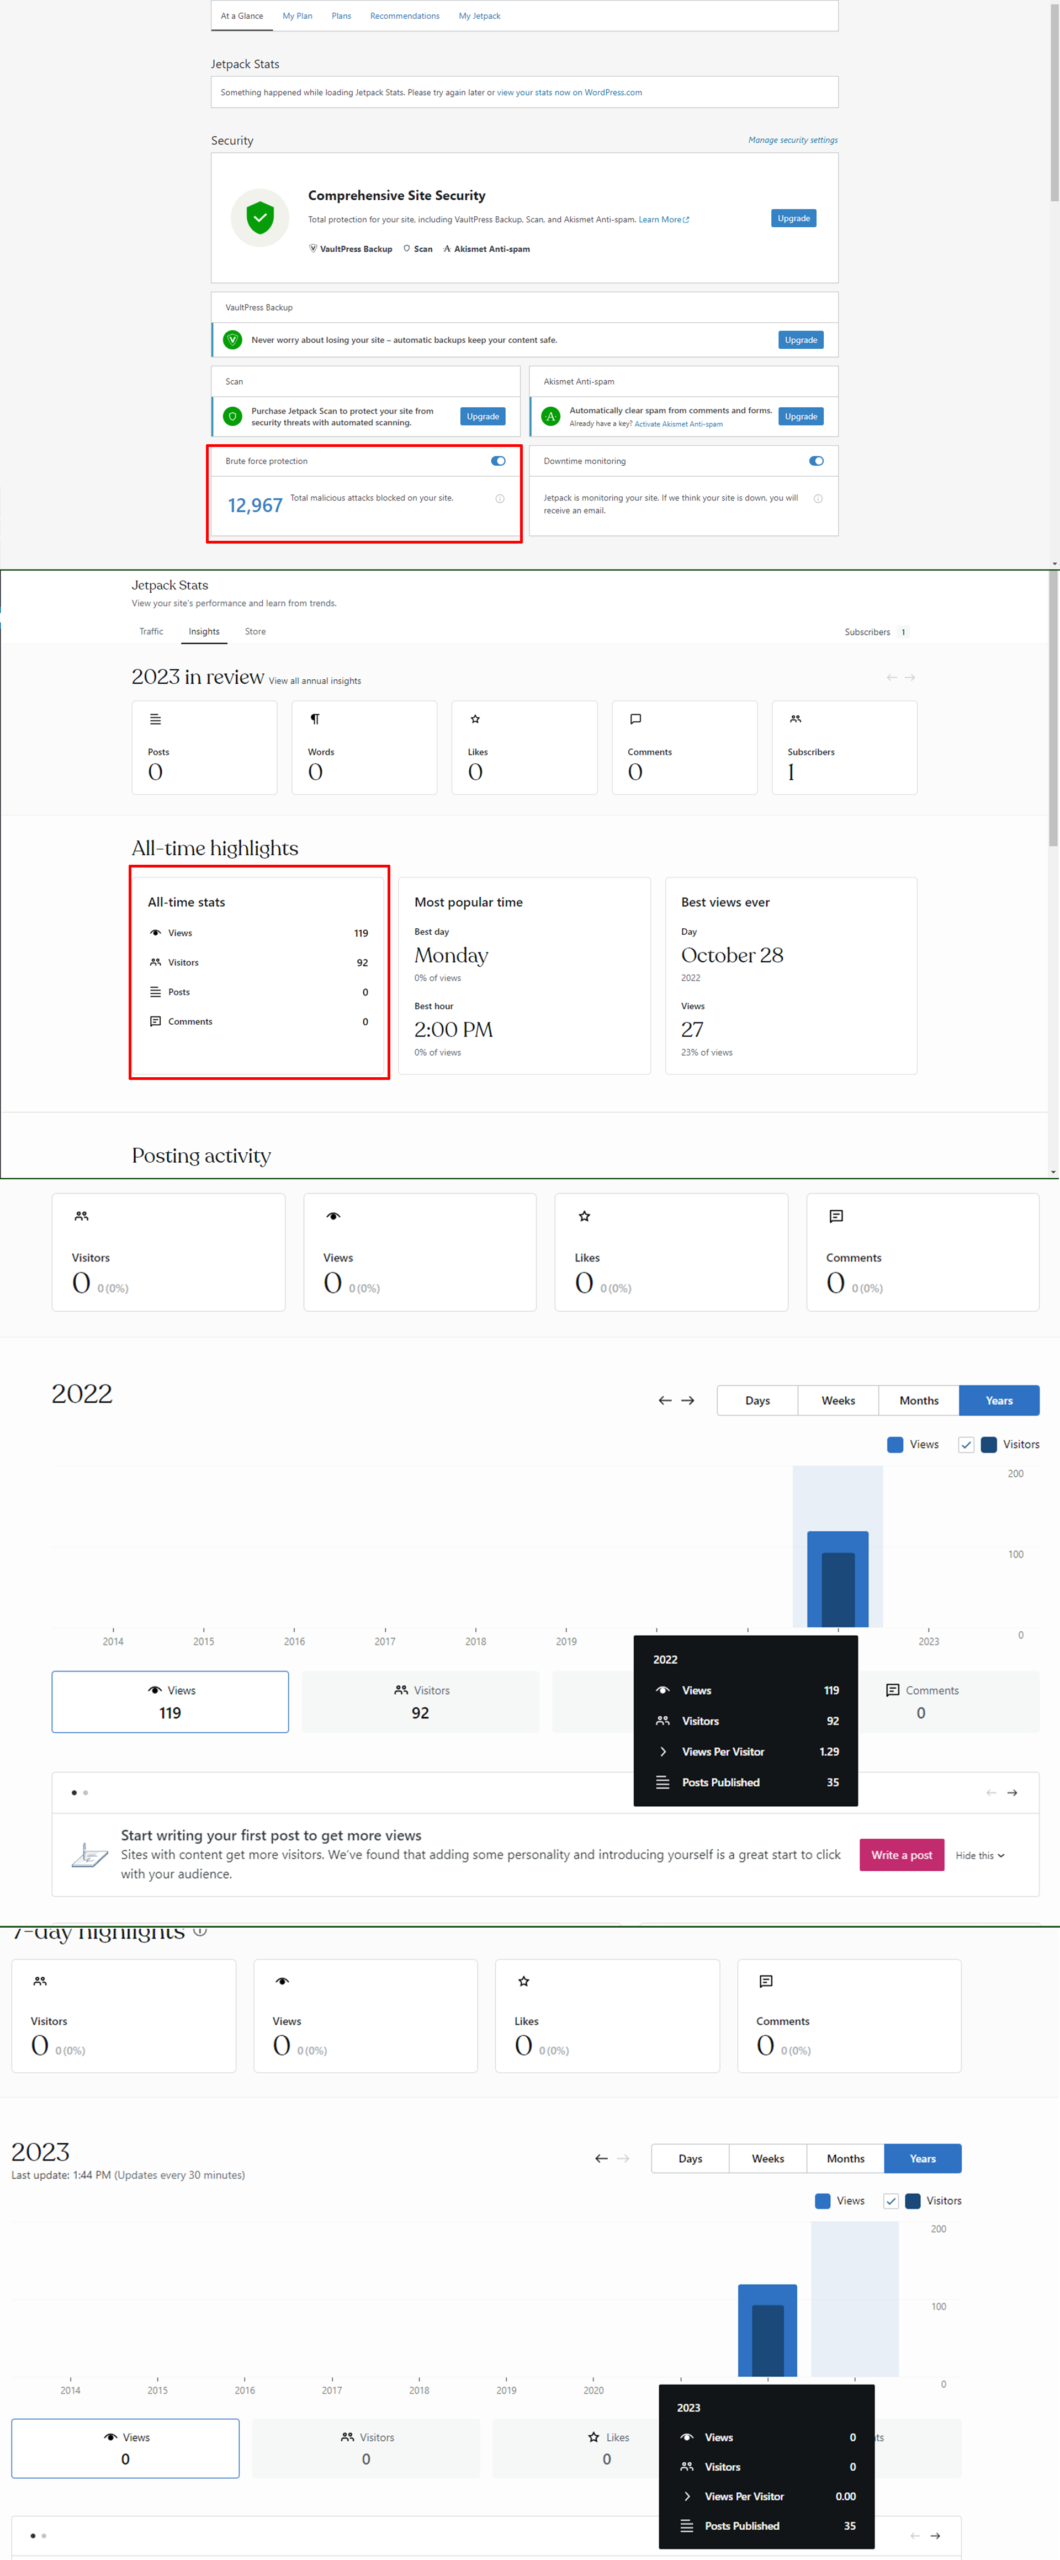Switch the 2022 chart to Days
This screenshot has width=1060, height=2560.
[x=757, y=1401]
